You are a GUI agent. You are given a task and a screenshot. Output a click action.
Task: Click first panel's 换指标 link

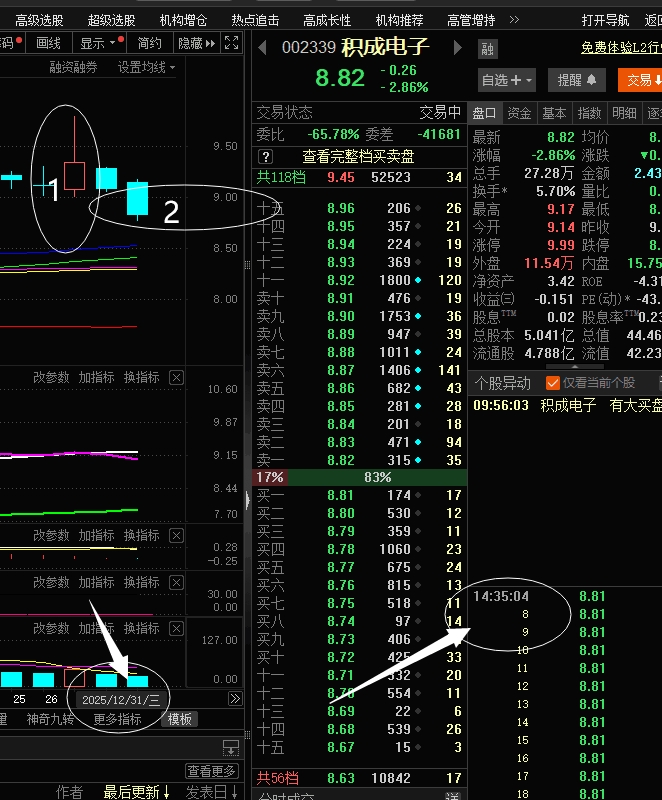pyautogui.click(x=142, y=378)
